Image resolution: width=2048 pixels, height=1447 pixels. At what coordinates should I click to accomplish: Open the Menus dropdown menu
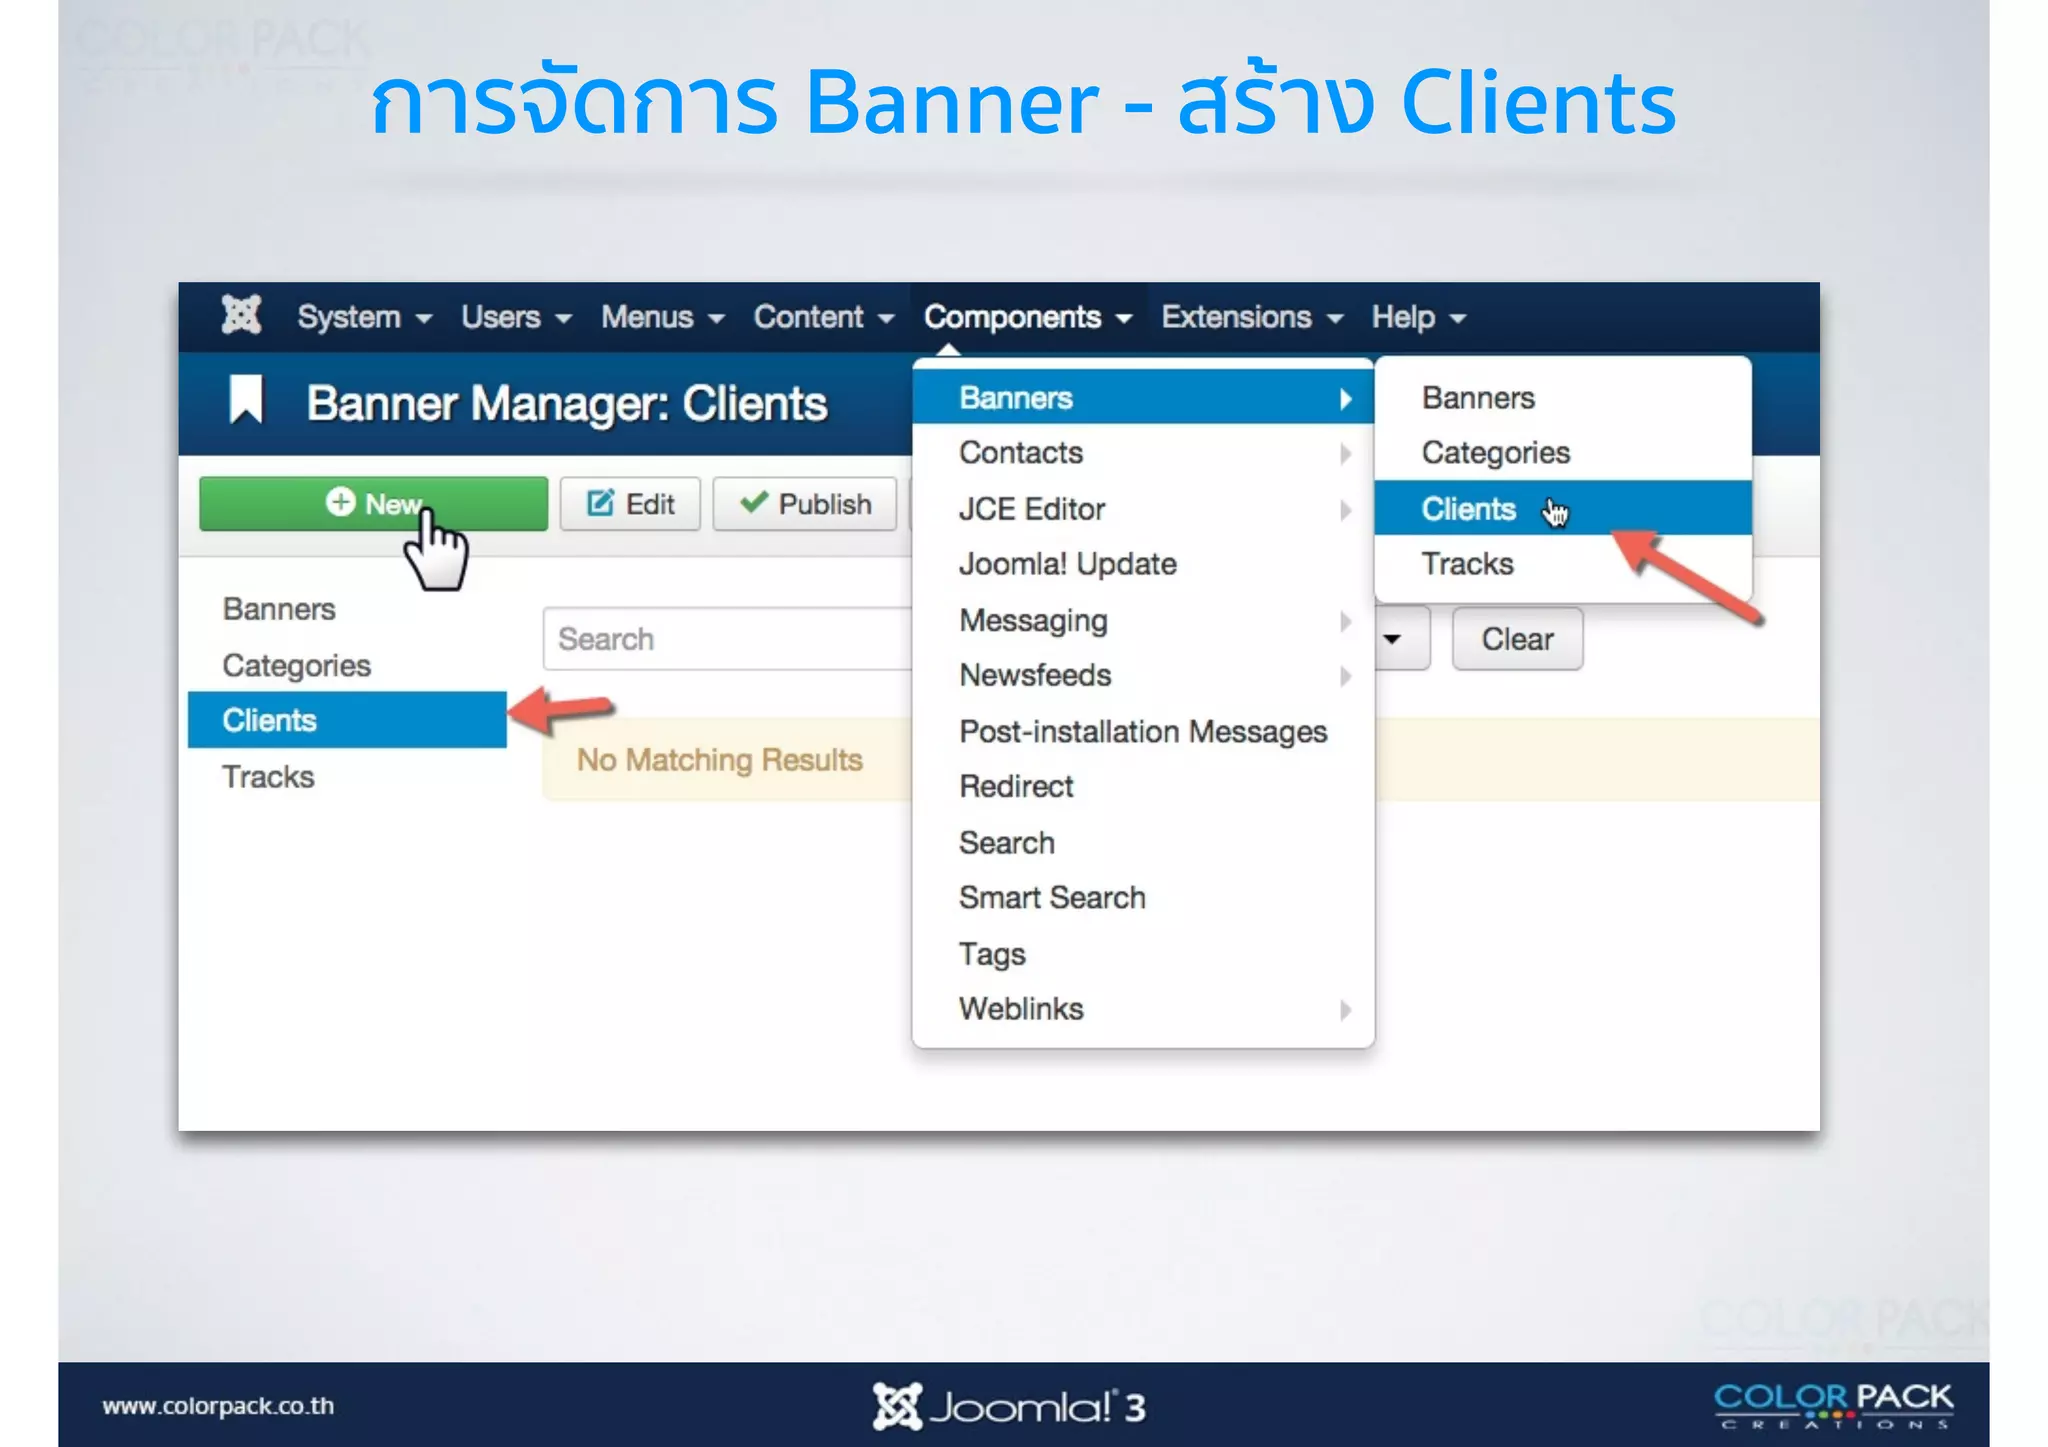662,317
